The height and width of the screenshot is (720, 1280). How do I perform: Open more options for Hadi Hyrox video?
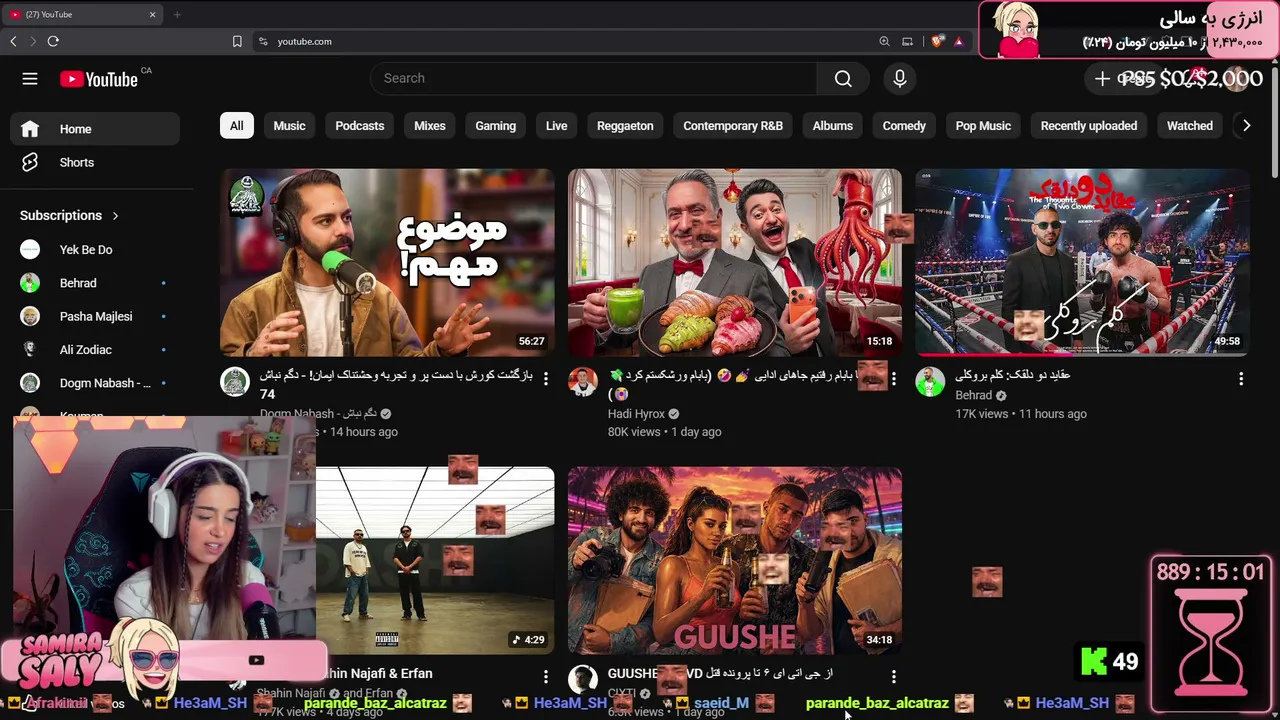pos(894,379)
